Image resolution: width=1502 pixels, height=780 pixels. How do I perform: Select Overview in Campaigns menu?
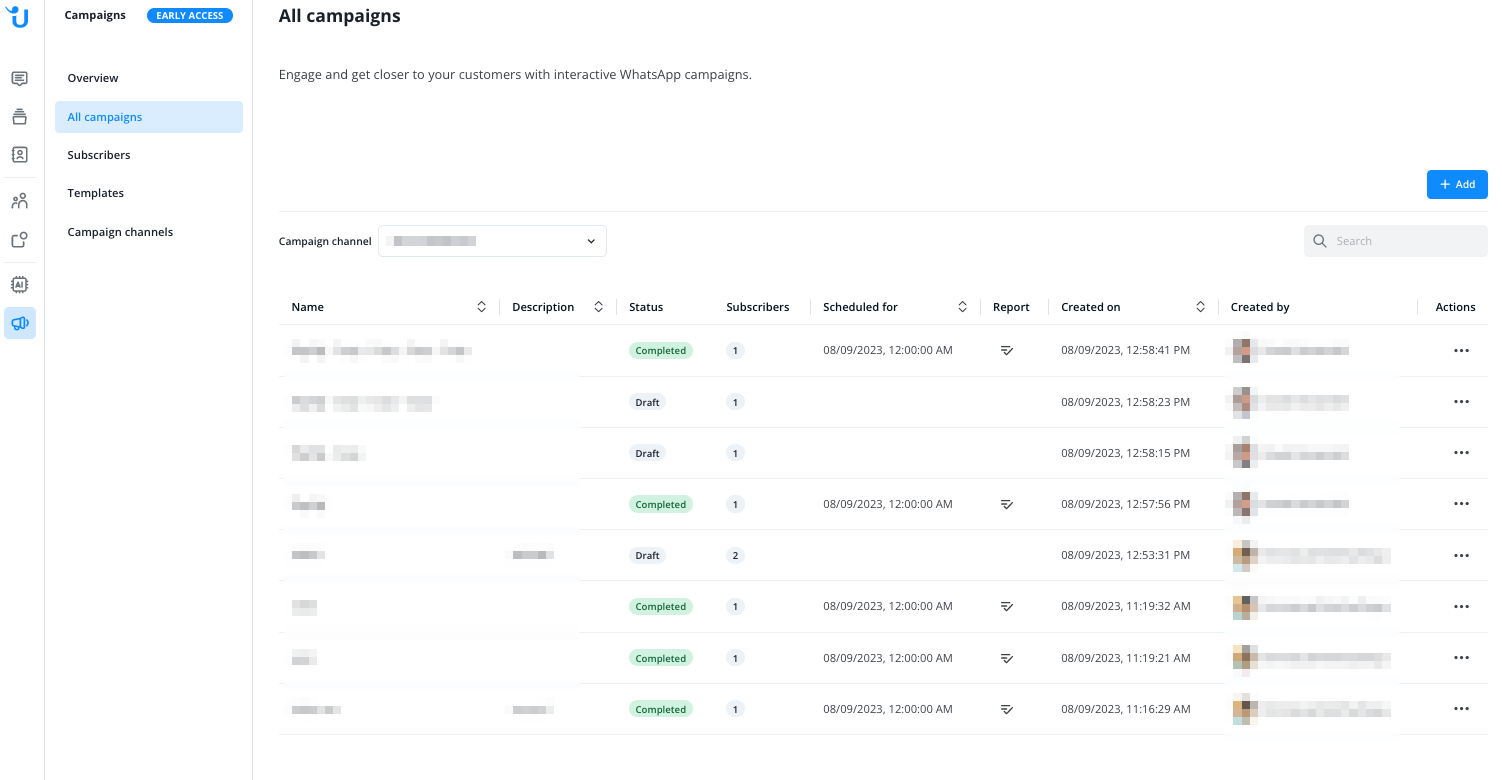93,78
